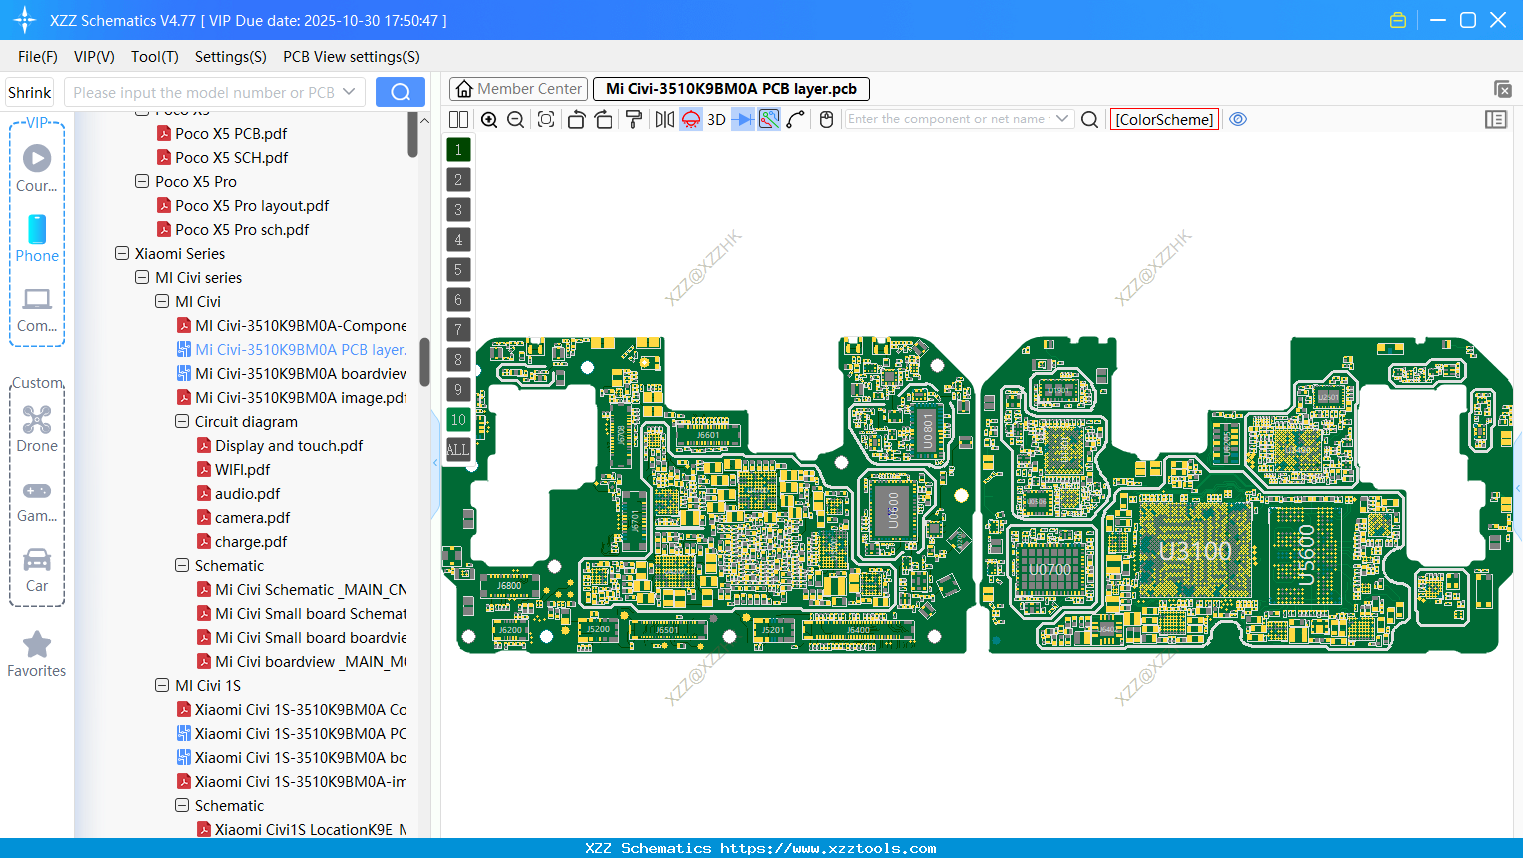Click the paintbrush fill tool
1523x858 pixels.
tap(634, 119)
